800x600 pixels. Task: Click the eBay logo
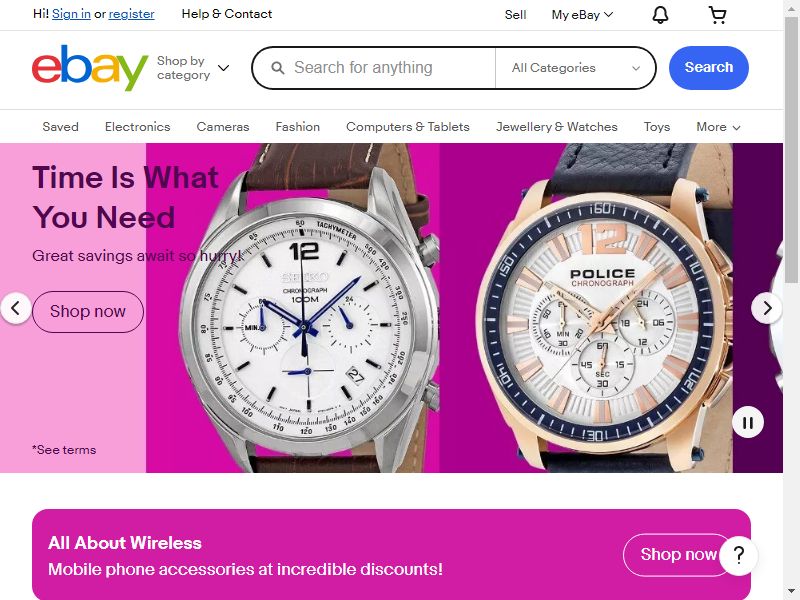[90, 68]
